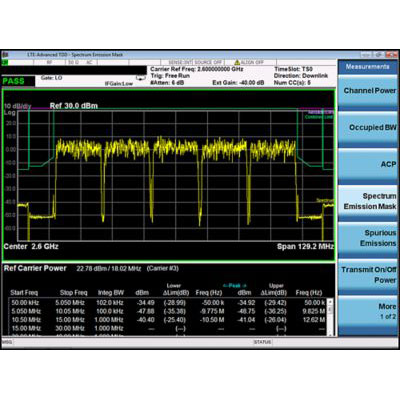The width and height of the screenshot is (400, 400).
Task: Select Spectrum Emission Mask softkey
Action: [369, 202]
